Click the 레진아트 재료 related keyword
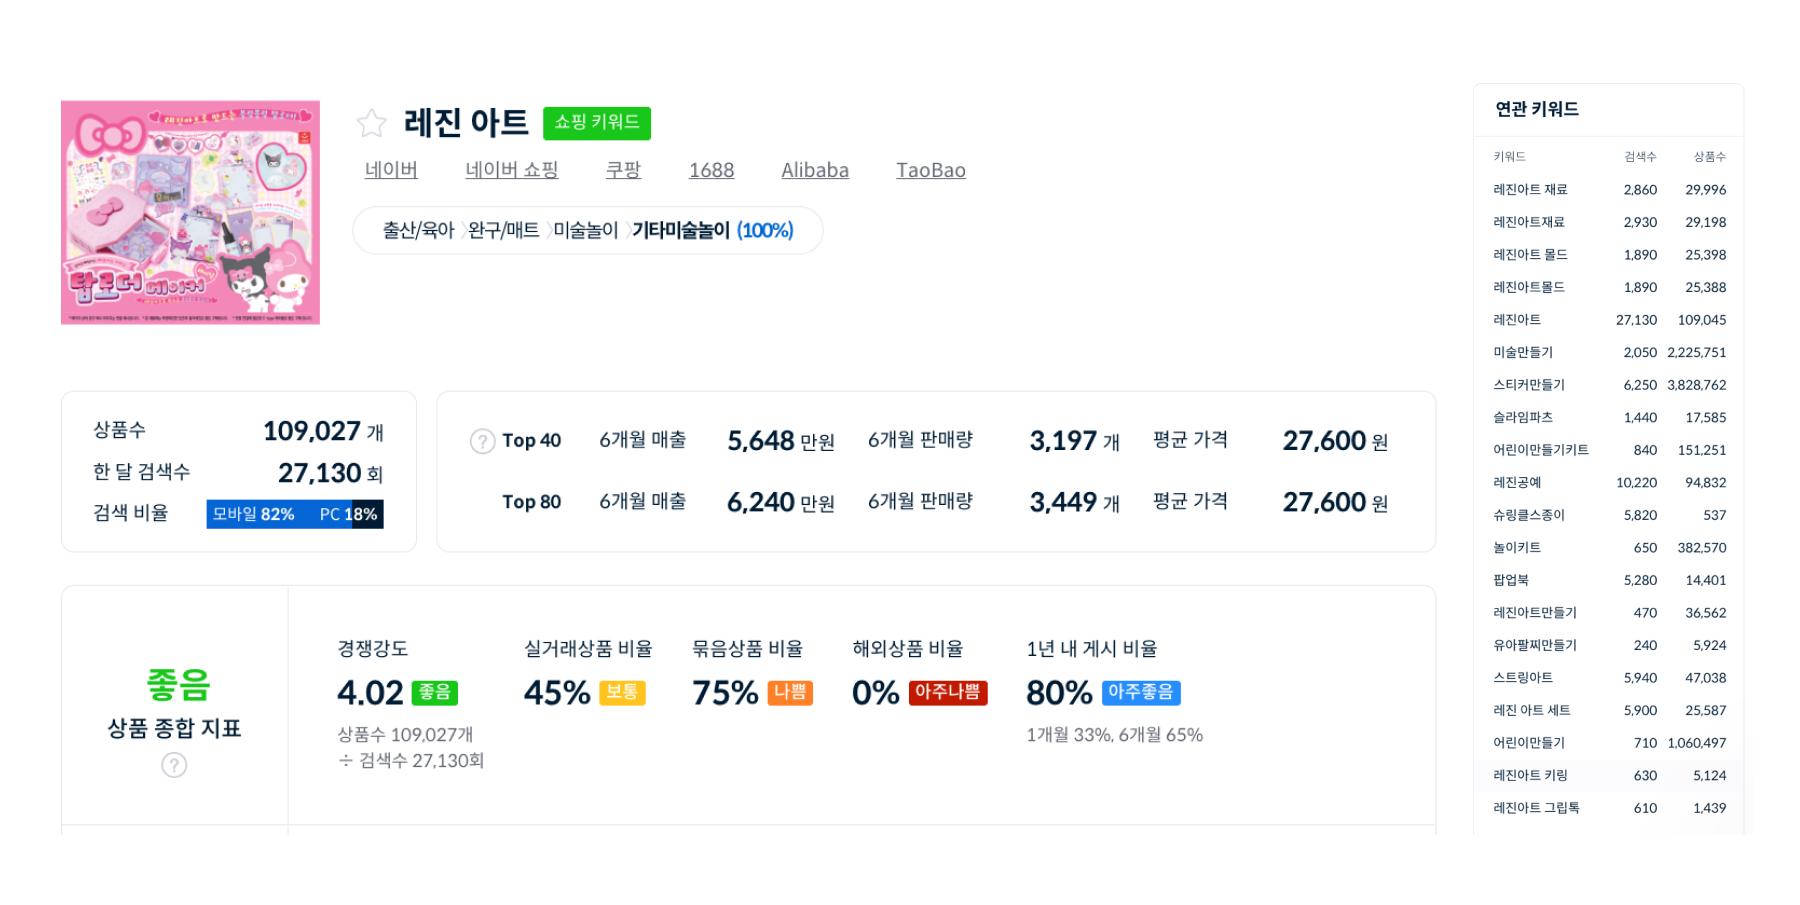 pos(1530,190)
